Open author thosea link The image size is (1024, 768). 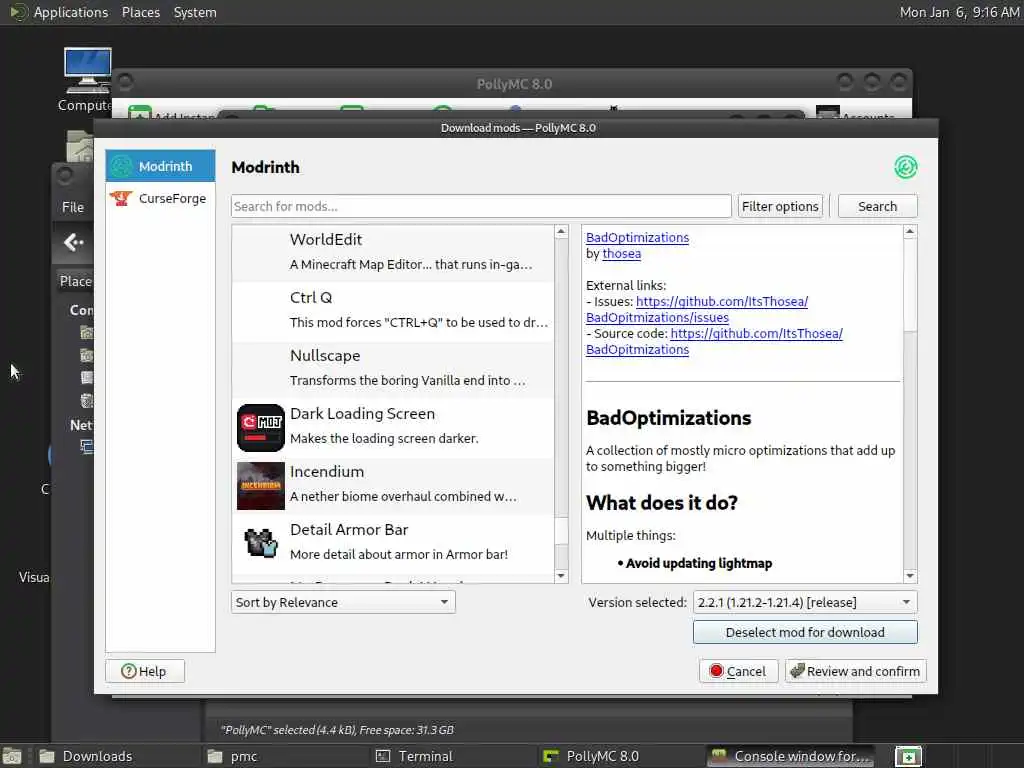(622, 253)
